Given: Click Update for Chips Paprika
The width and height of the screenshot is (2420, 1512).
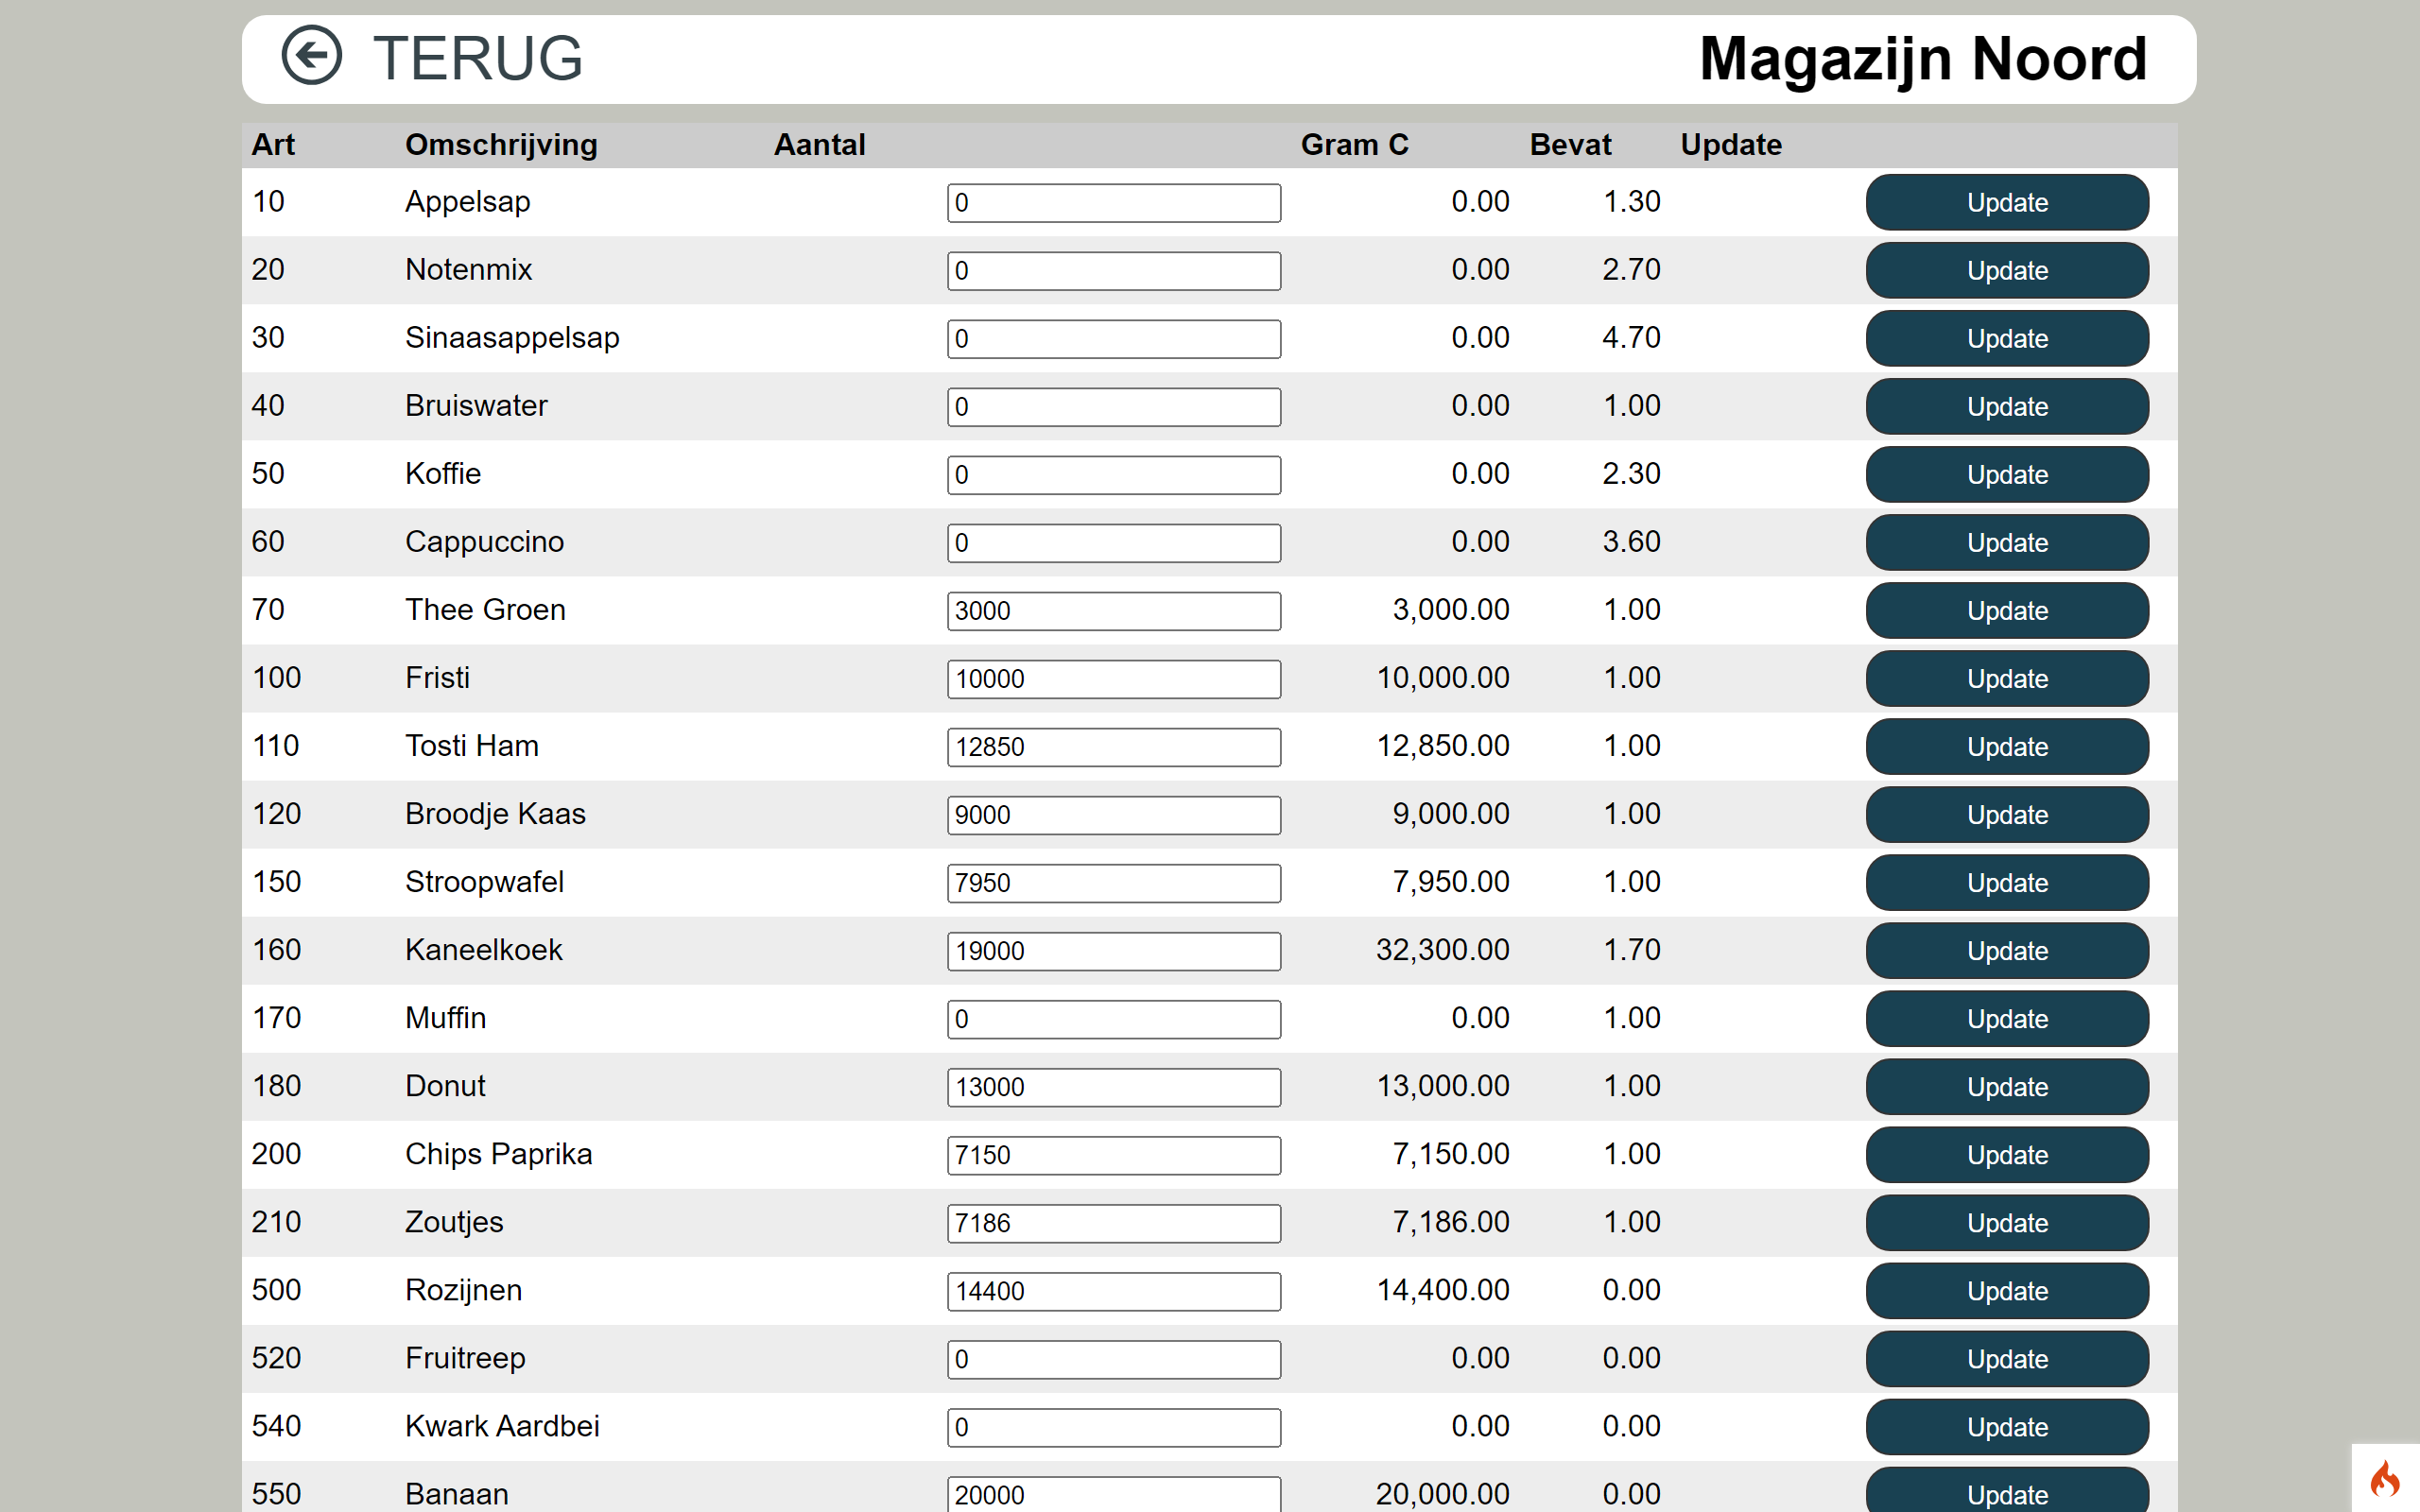Looking at the screenshot, I should coord(2007,1154).
